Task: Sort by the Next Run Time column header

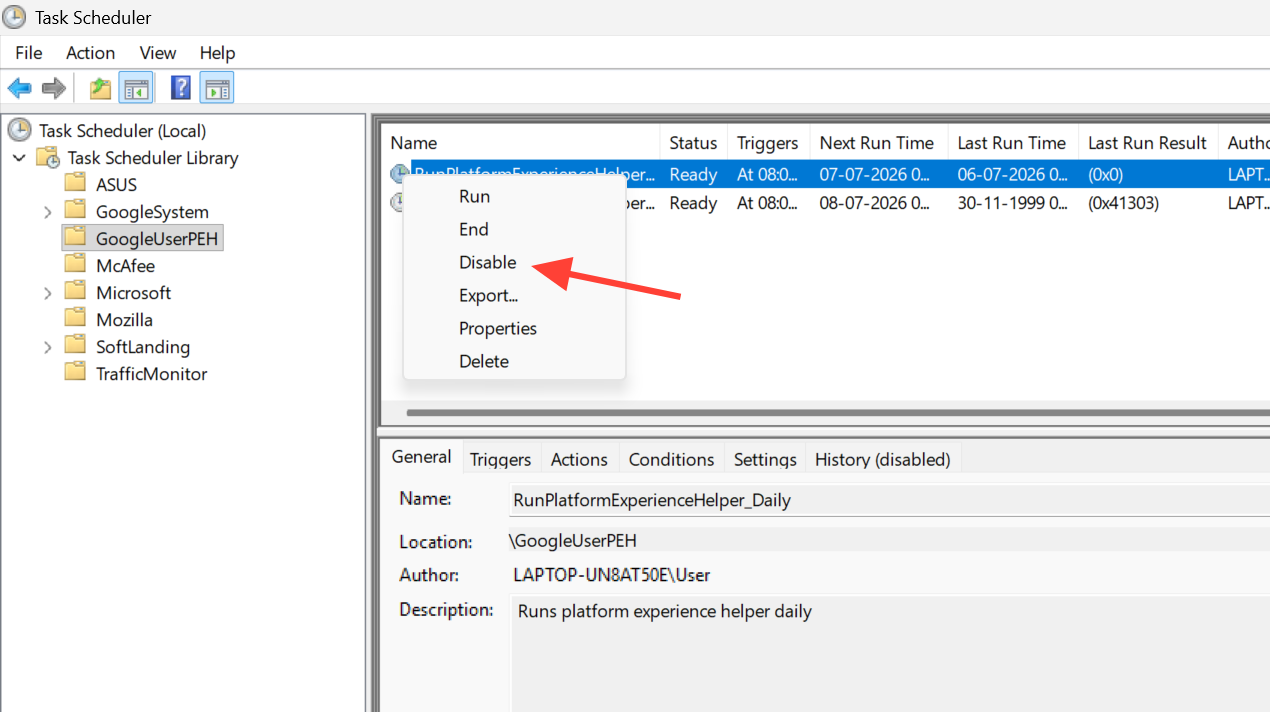Action: pos(877,142)
